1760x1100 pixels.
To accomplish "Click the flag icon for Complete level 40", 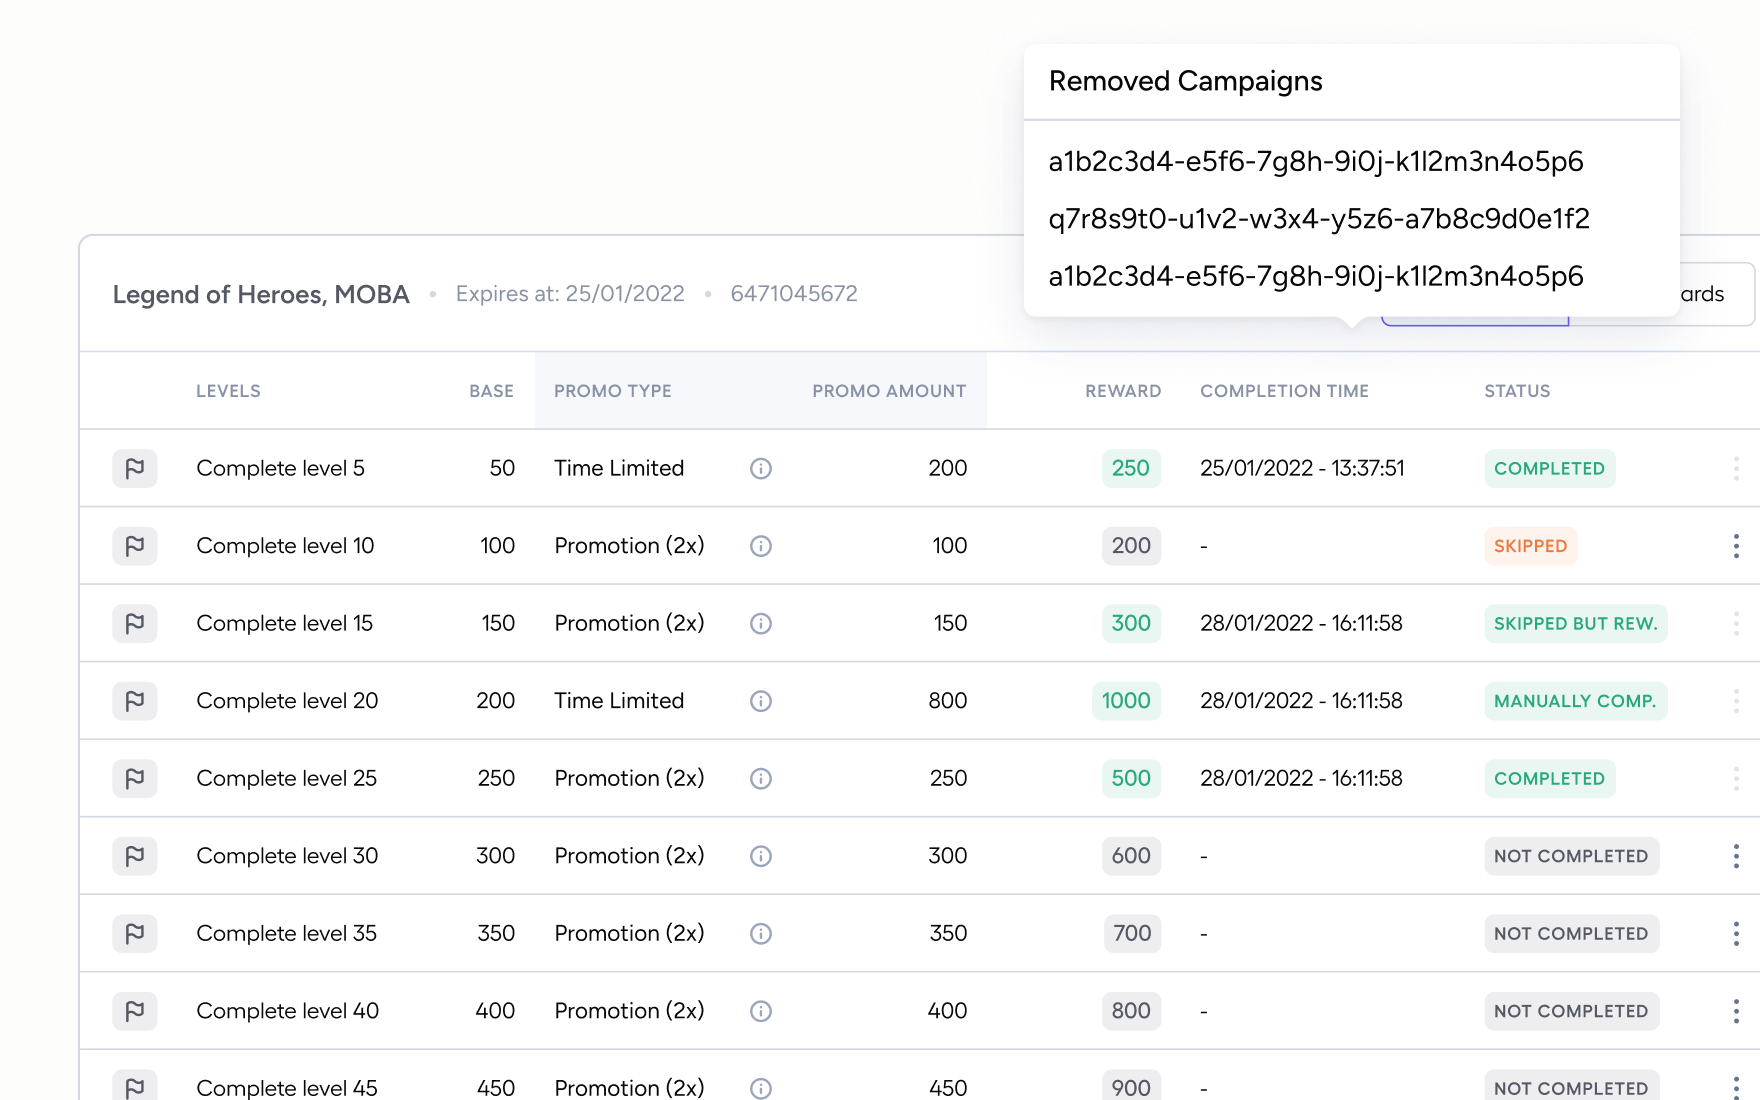I will pos(135,1011).
